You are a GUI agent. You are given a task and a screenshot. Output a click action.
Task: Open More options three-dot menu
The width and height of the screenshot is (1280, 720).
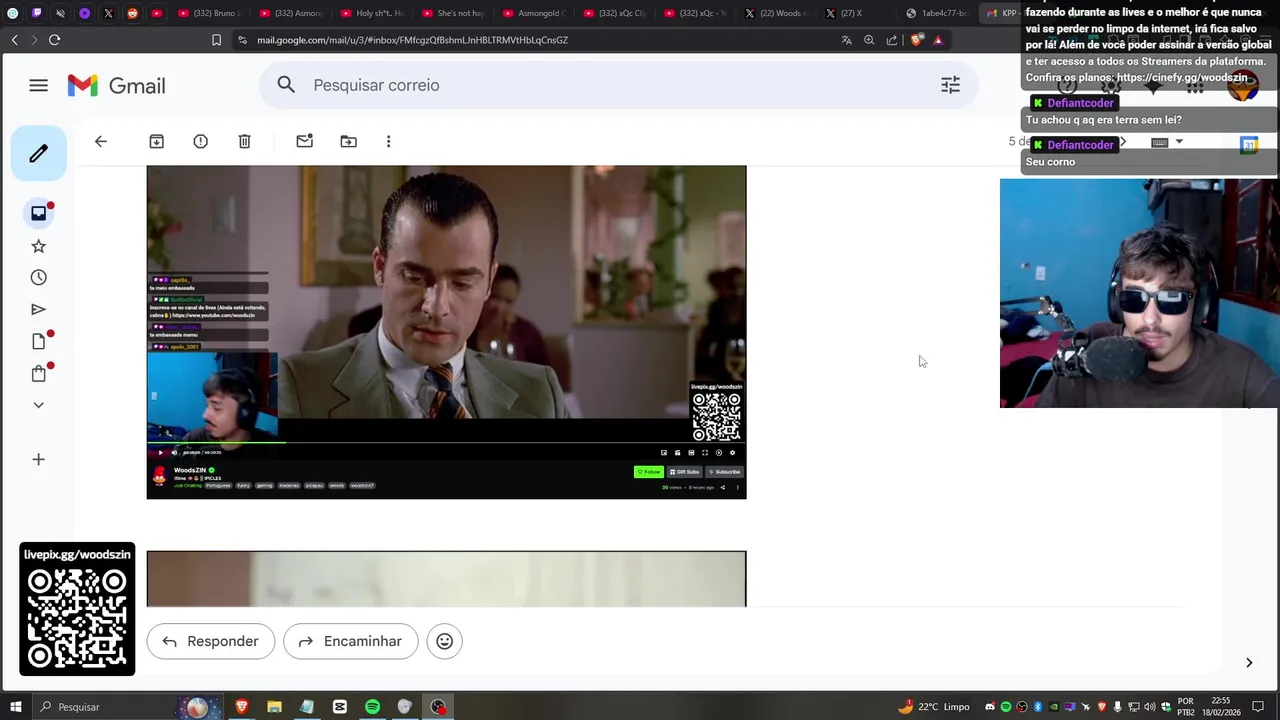(388, 141)
